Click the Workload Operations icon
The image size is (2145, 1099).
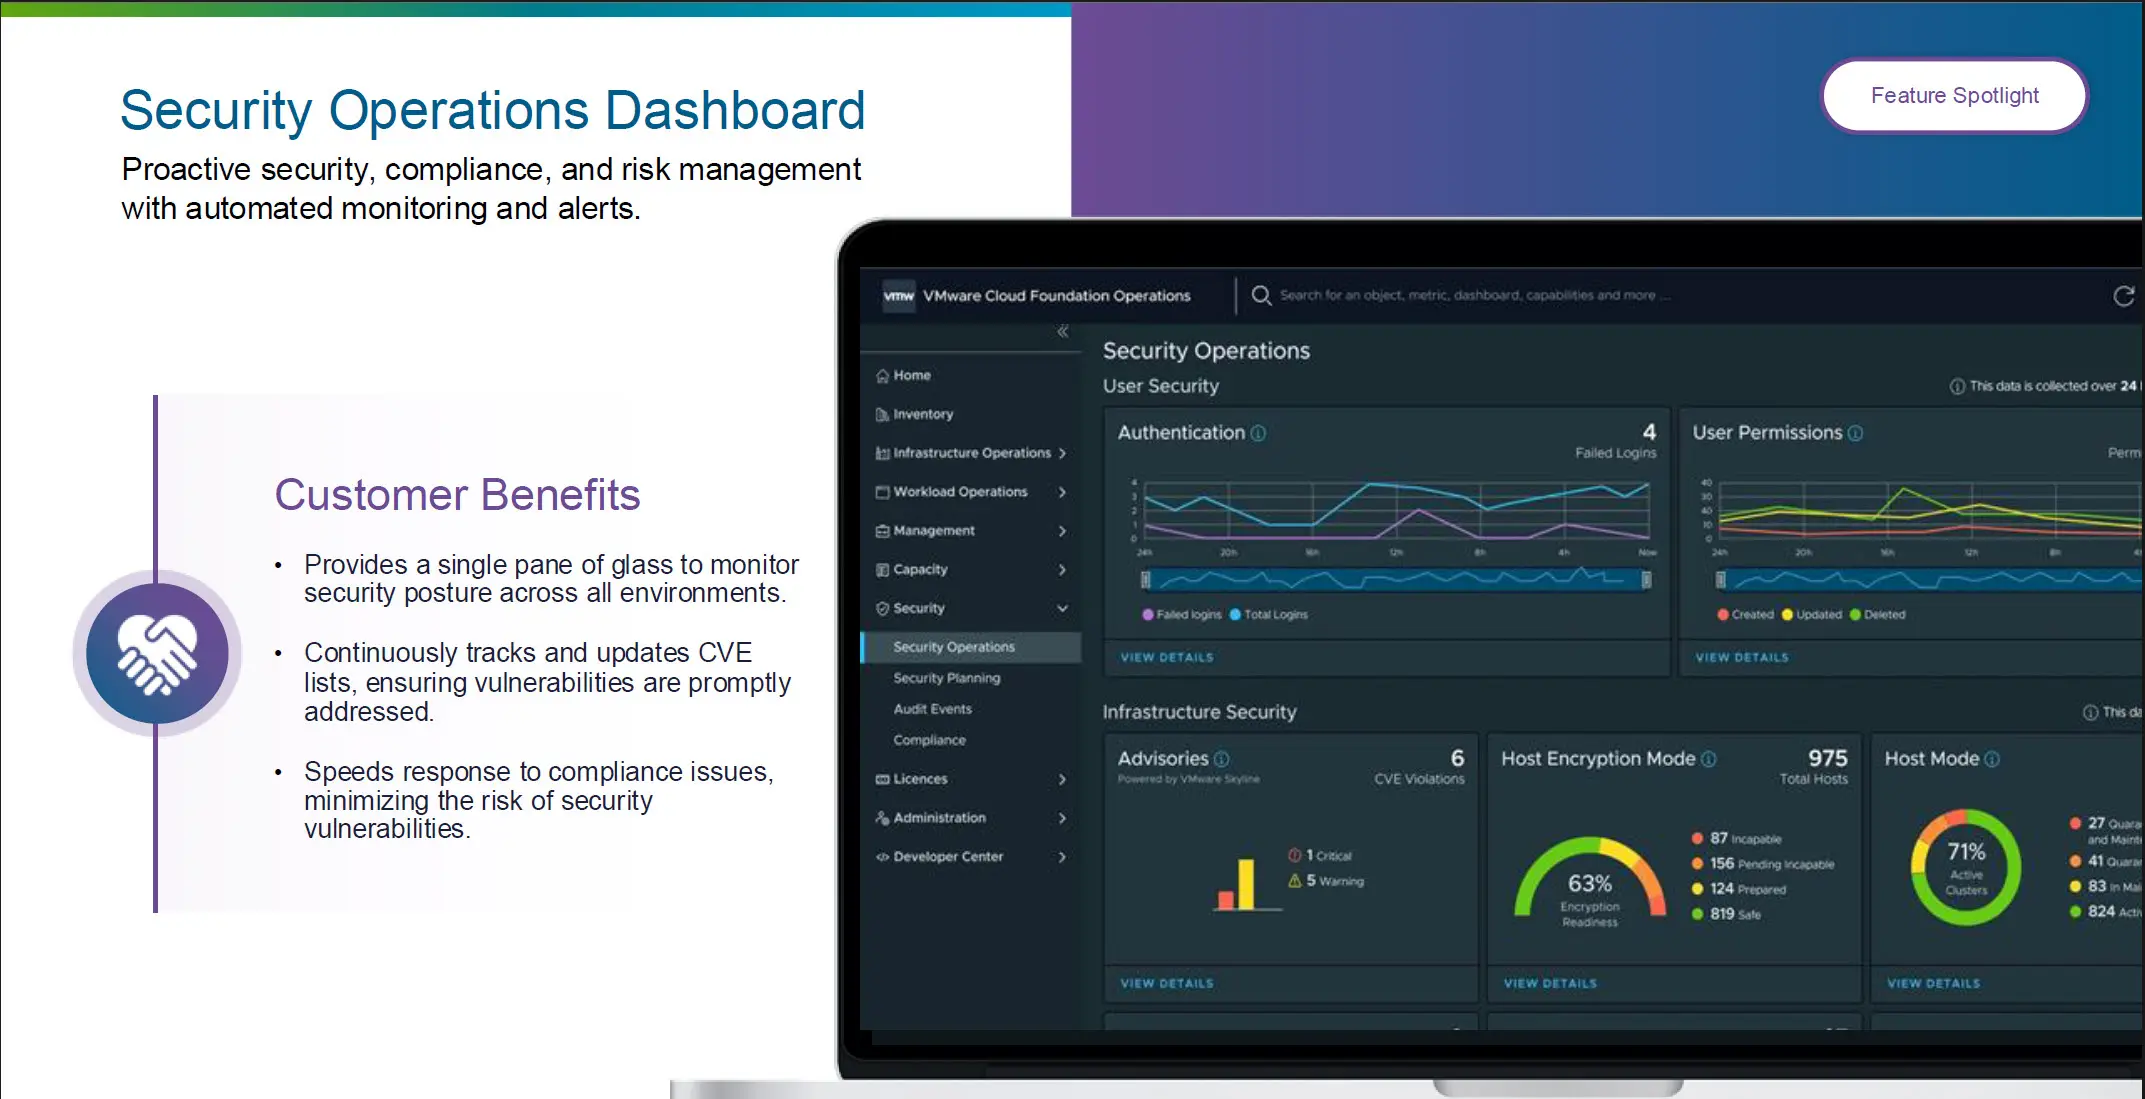pyautogui.click(x=882, y=492)
